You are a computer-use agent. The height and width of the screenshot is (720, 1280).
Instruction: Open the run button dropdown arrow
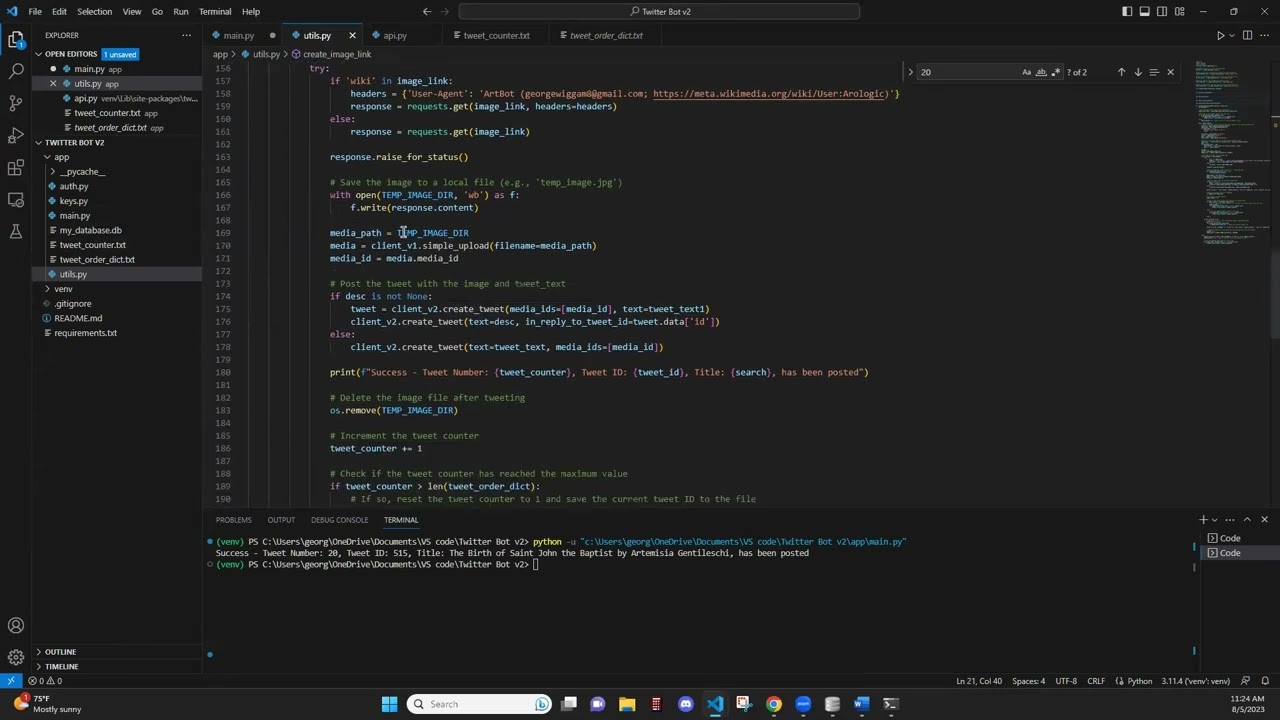pos(1232,35)
